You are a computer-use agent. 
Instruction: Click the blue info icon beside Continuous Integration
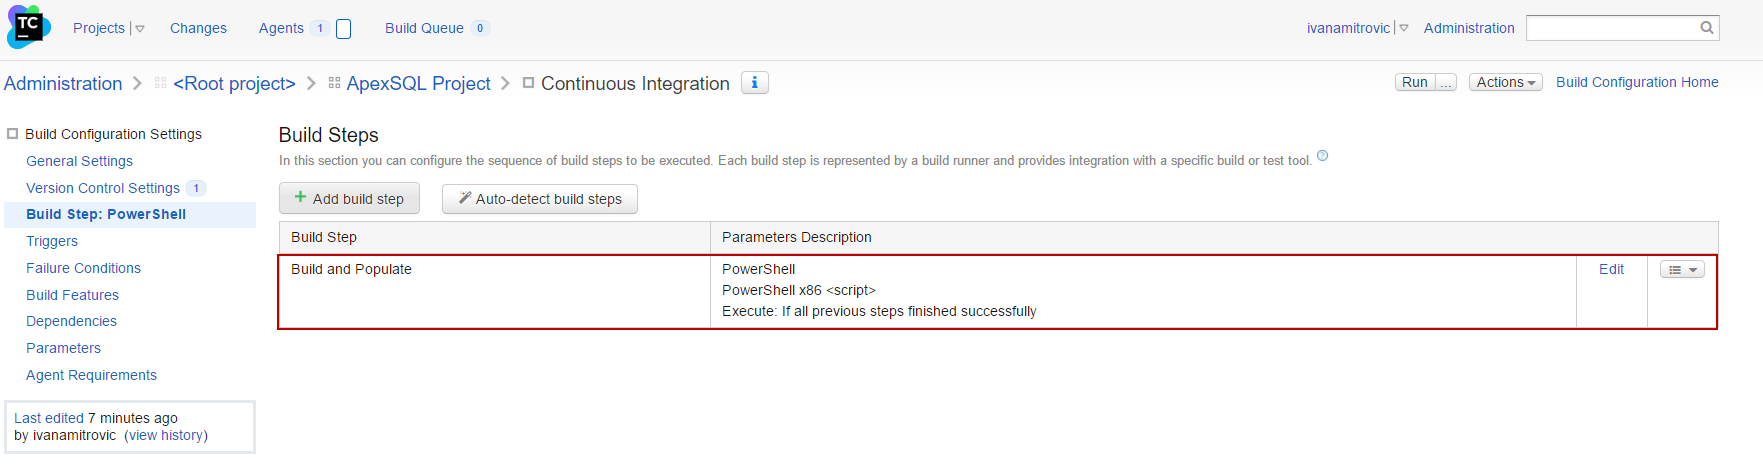pyautogui.click(x=755, y=83)
